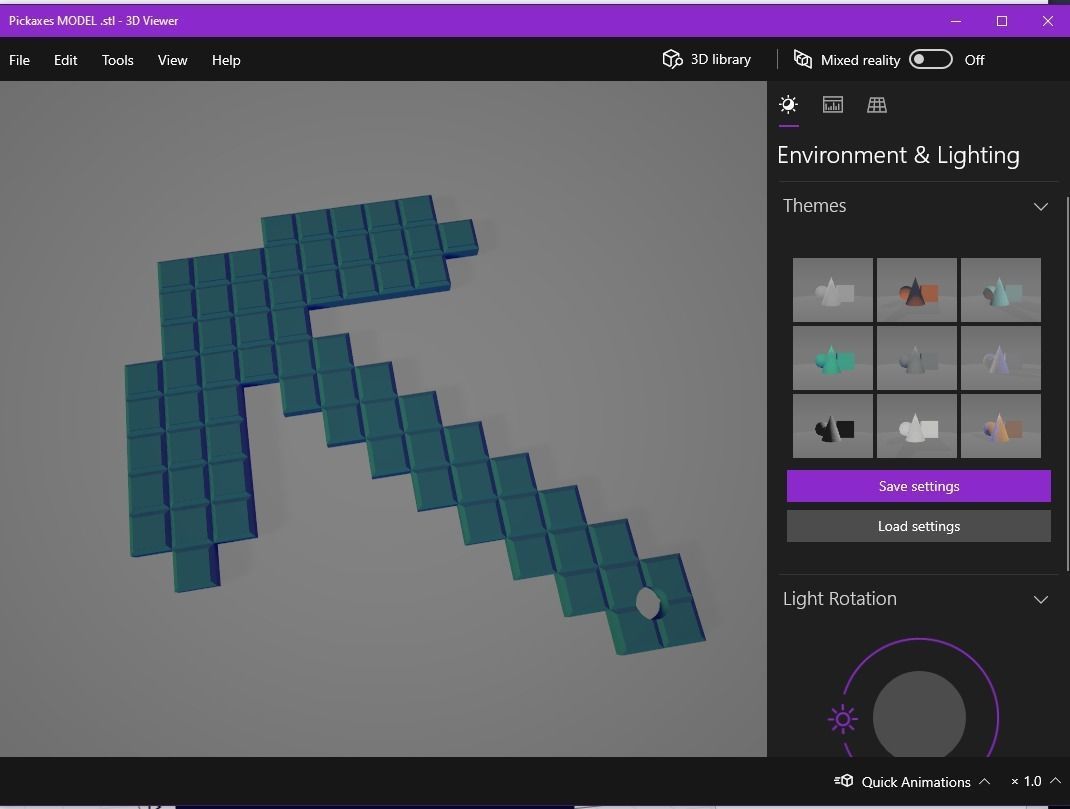Select the white shapes theme thumbnail
1070x809 pixels.
point(916,426)
